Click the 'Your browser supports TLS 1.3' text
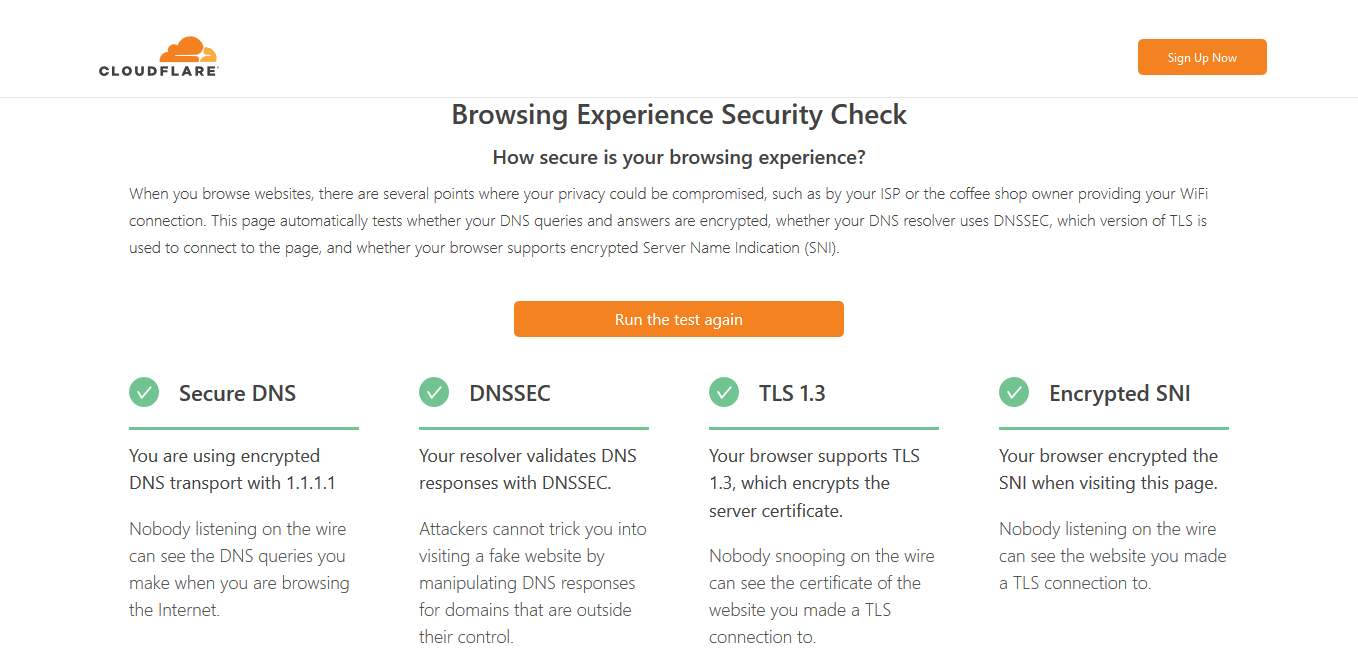The image size is (1358, 654). tap(814, 483)
